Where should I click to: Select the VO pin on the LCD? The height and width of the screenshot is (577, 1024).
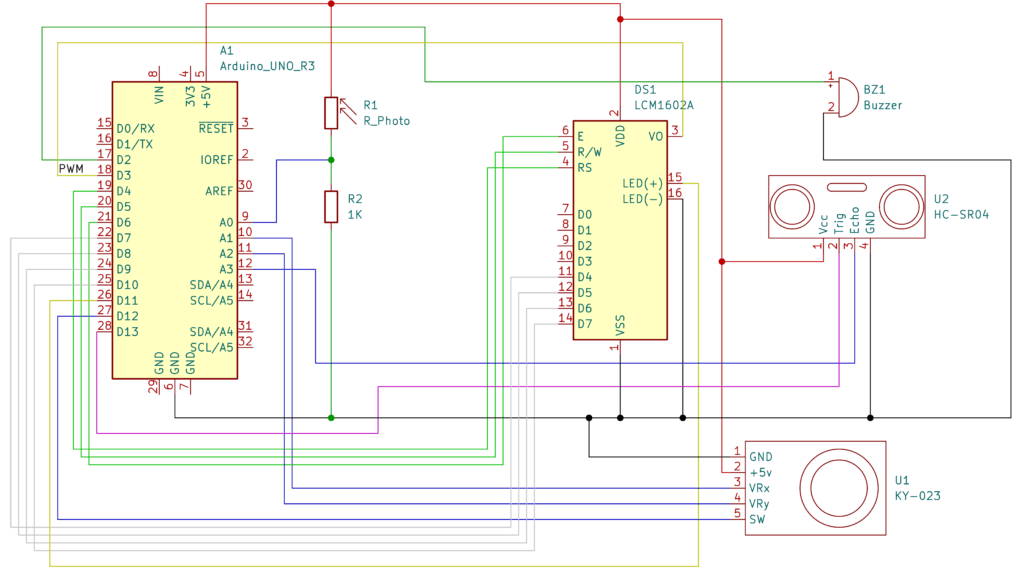click(x=655, y=137)
